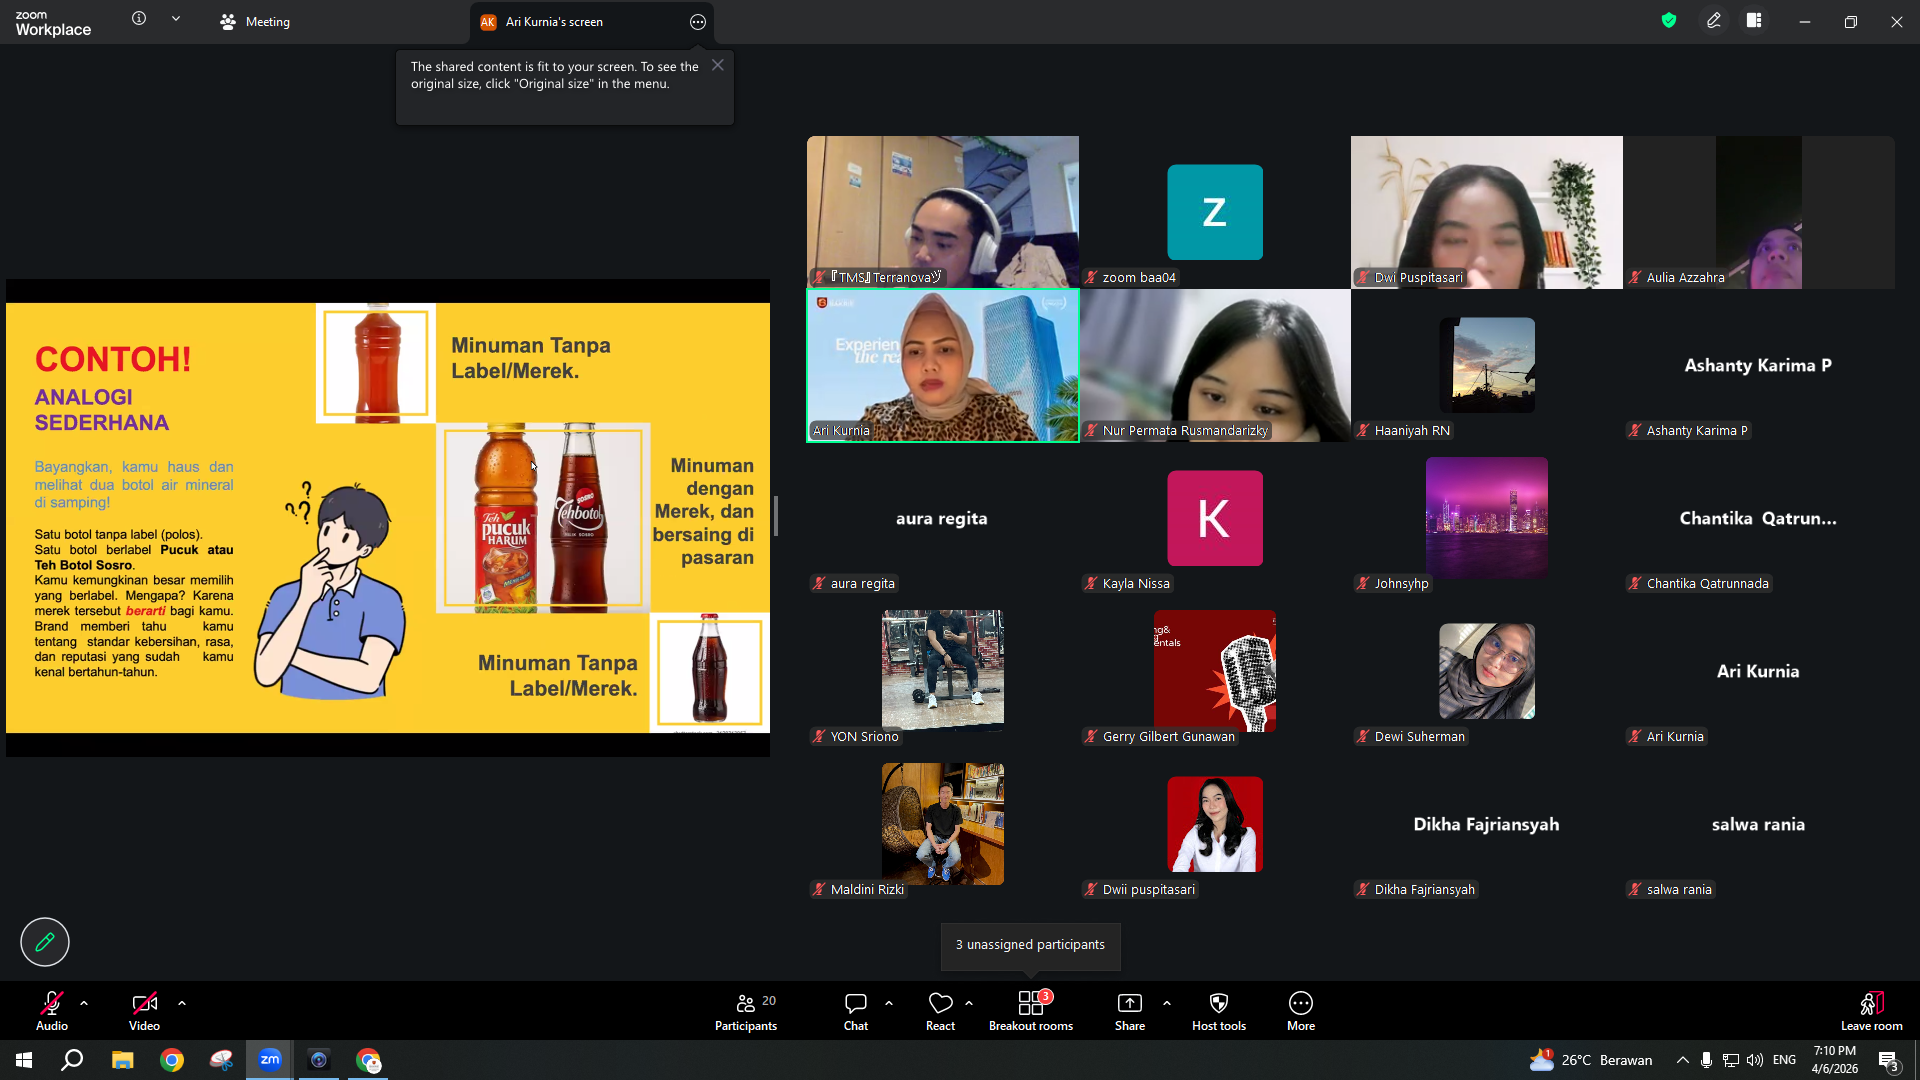Select Maldini Rizki's profile picture tile
Viewport: 1920px width, 1080px height.
[943, 824]
